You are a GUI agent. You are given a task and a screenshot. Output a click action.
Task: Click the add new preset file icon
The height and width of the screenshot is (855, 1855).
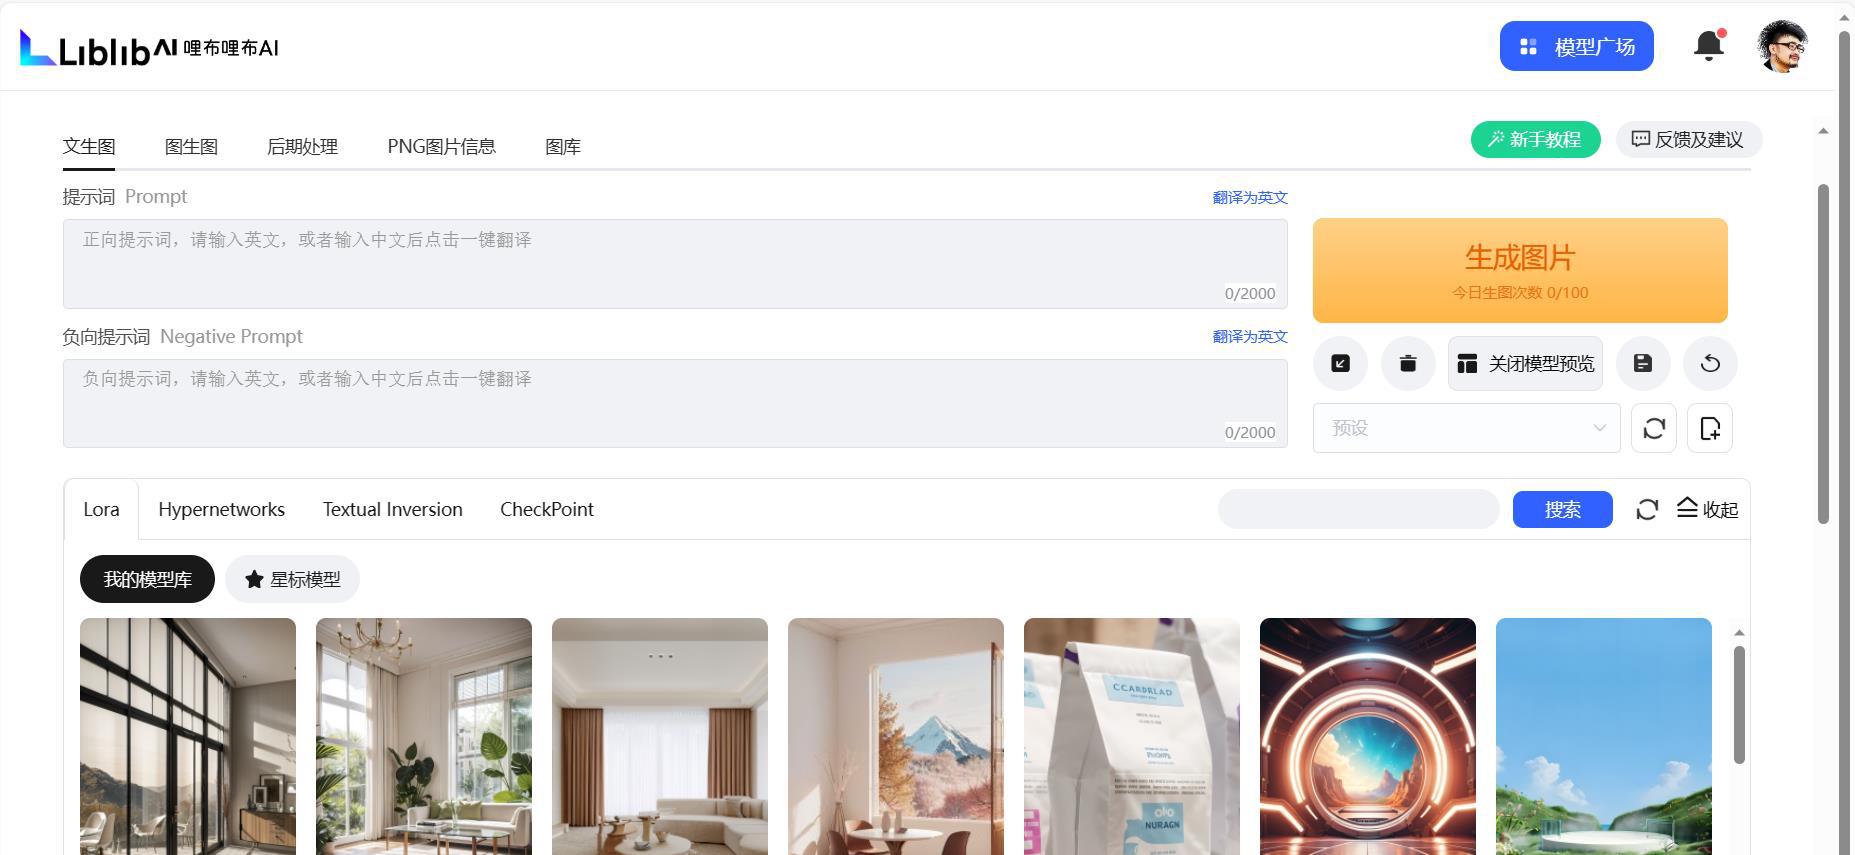[x=1710, y=428]
